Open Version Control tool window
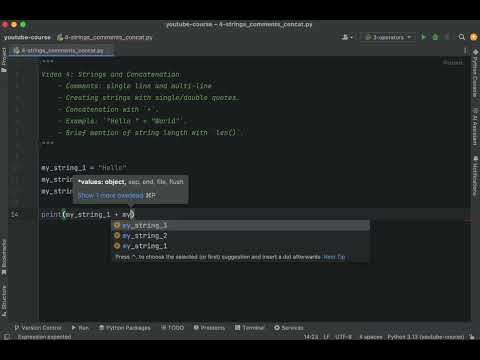Screen dimensions: 480x360 [x=38, y=328]
